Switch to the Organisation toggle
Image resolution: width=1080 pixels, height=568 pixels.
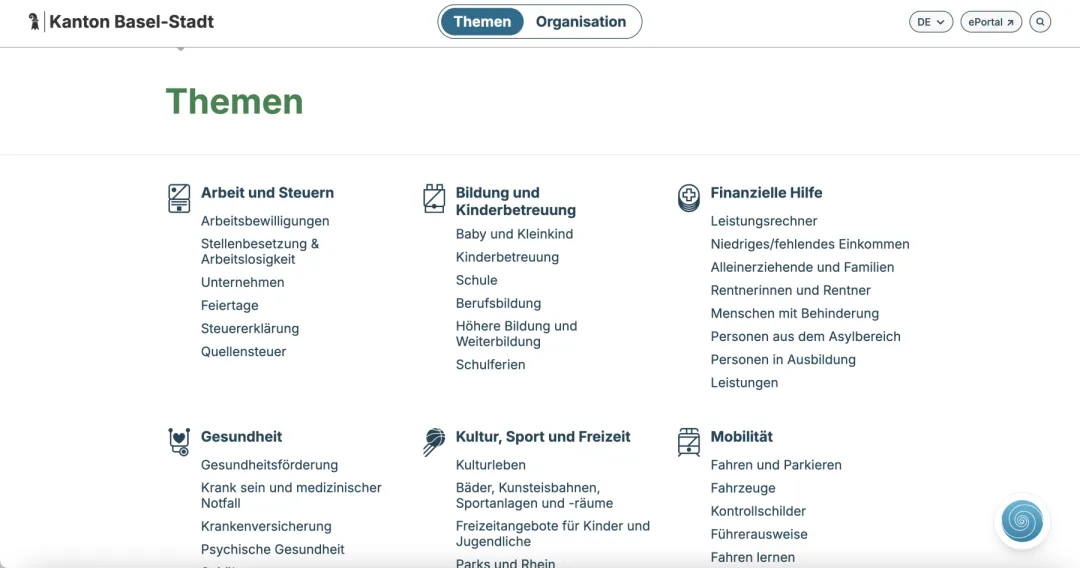581,22
